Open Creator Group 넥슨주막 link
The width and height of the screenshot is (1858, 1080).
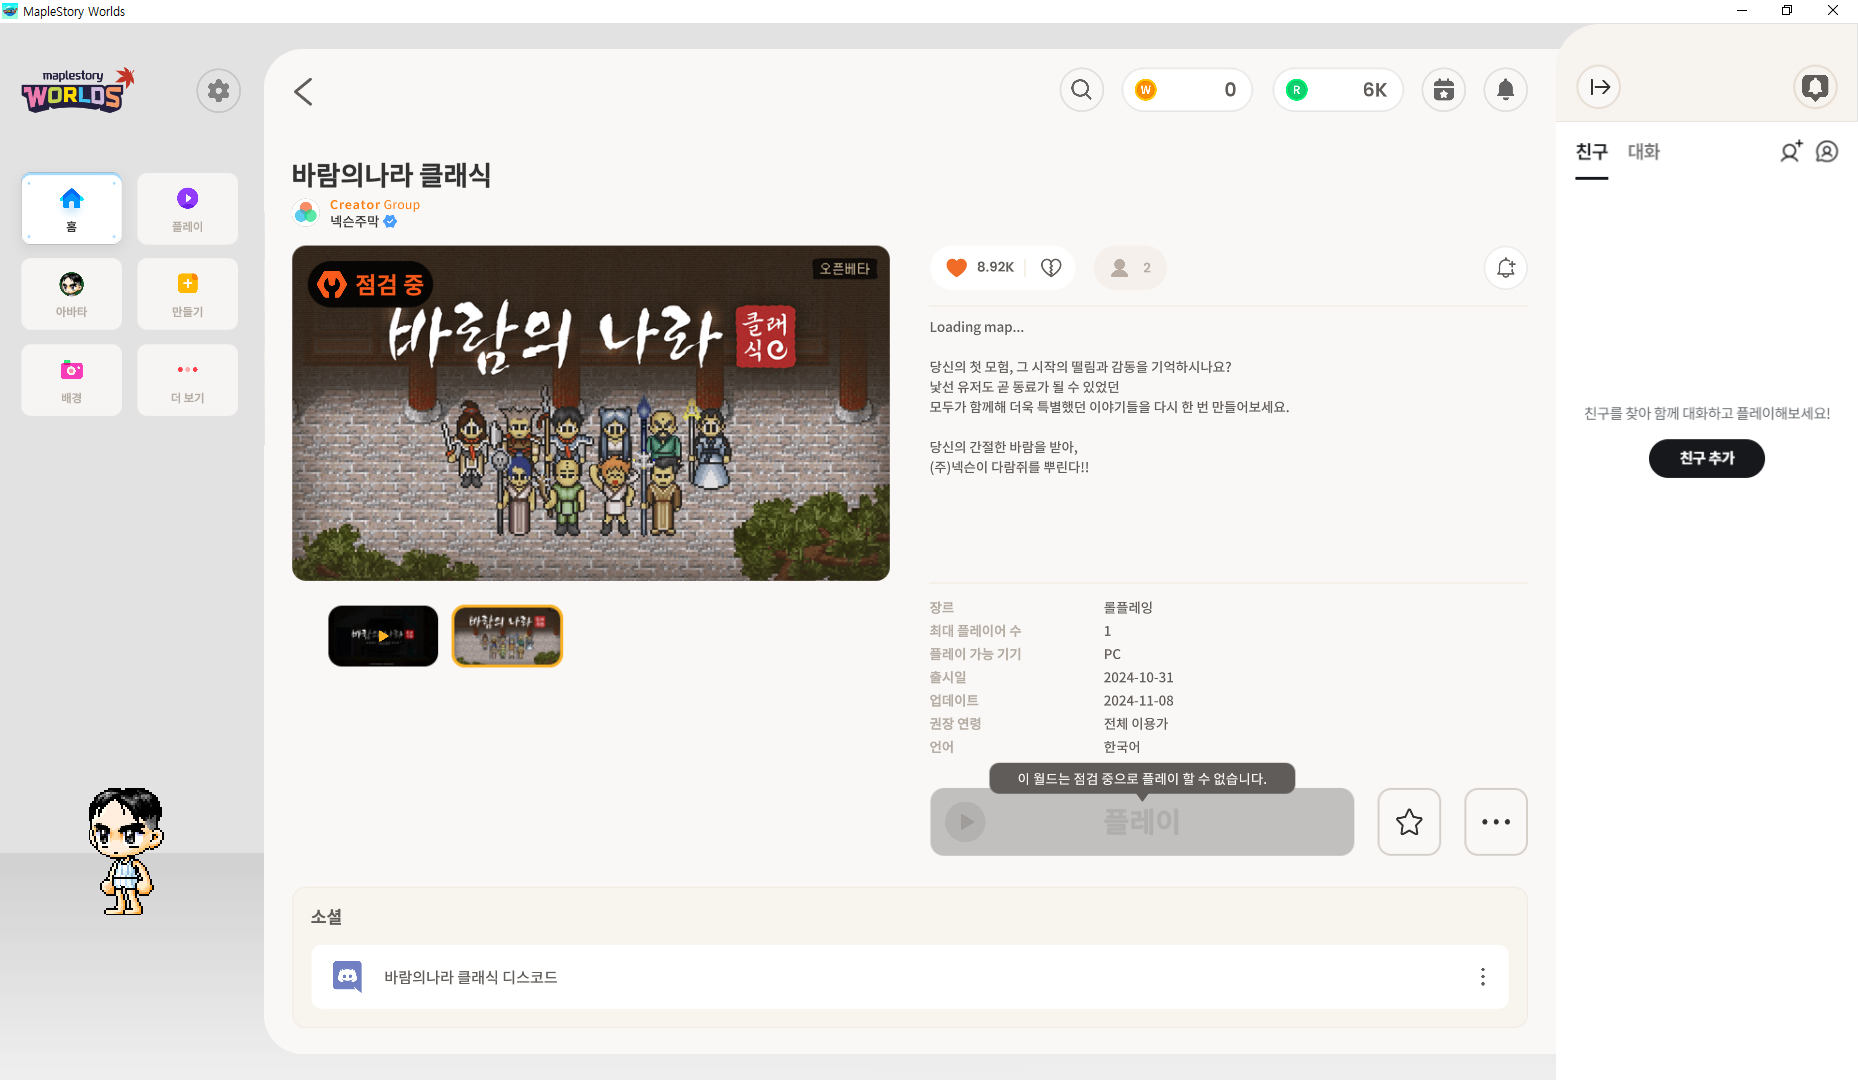coord(375,213)
